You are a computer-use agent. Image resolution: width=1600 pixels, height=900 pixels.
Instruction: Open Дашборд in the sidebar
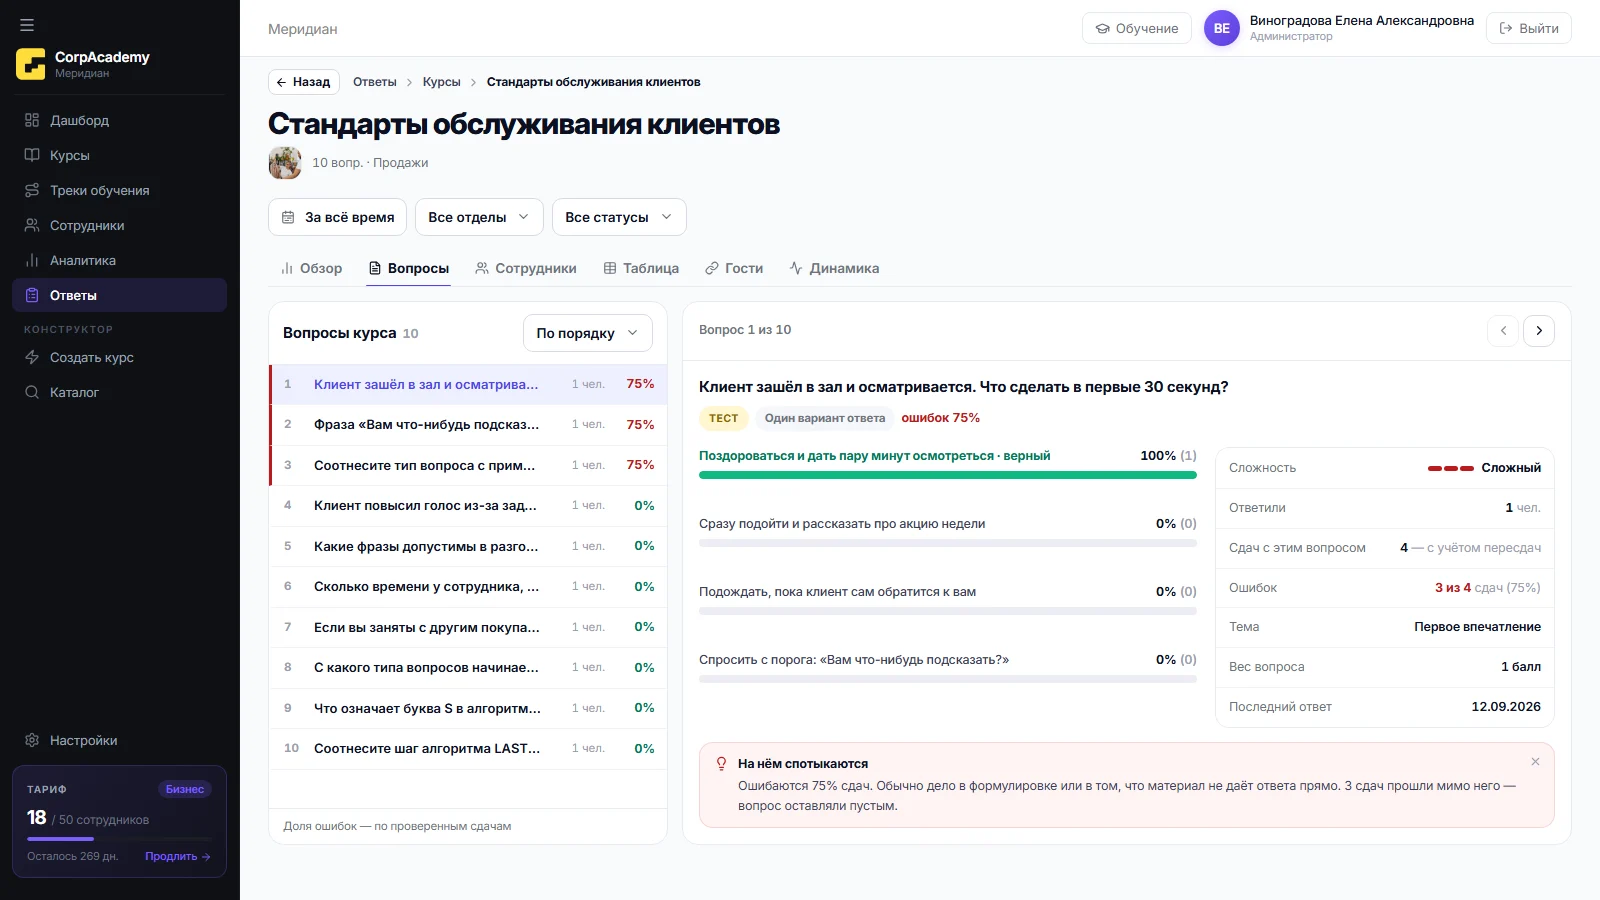point(119,120)
